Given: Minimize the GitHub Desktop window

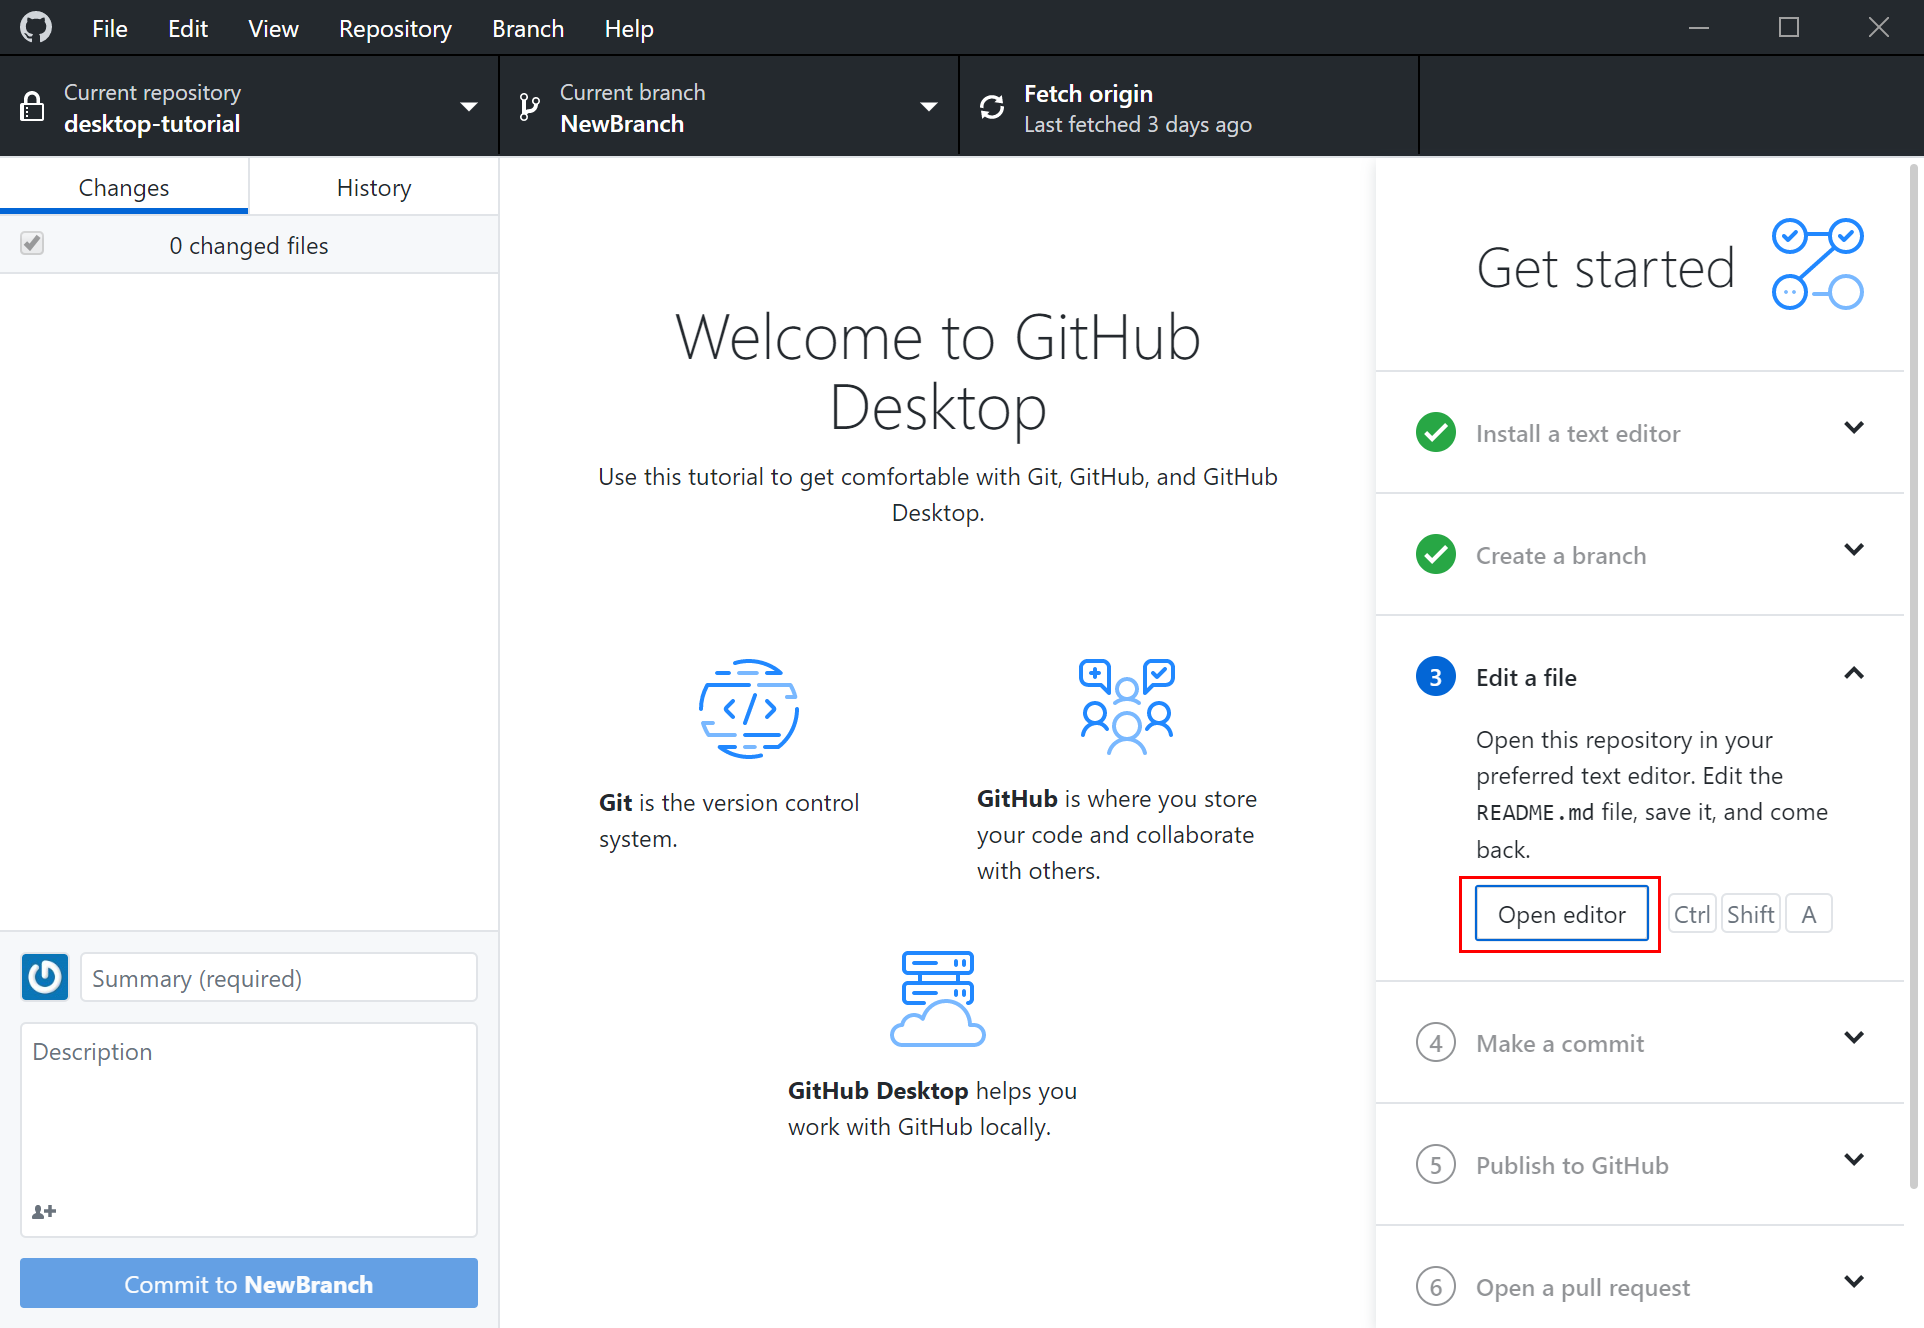Looking at the screenshot, I should (1699, 28).
